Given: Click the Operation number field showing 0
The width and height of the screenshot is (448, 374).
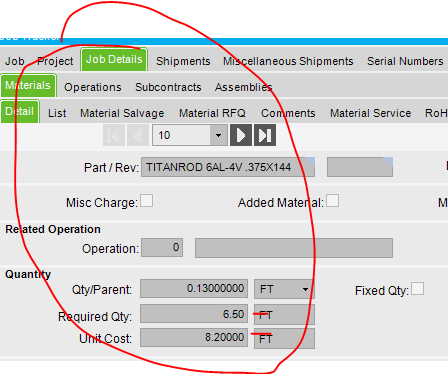Looking at the screenshot, I should [162, 248].
